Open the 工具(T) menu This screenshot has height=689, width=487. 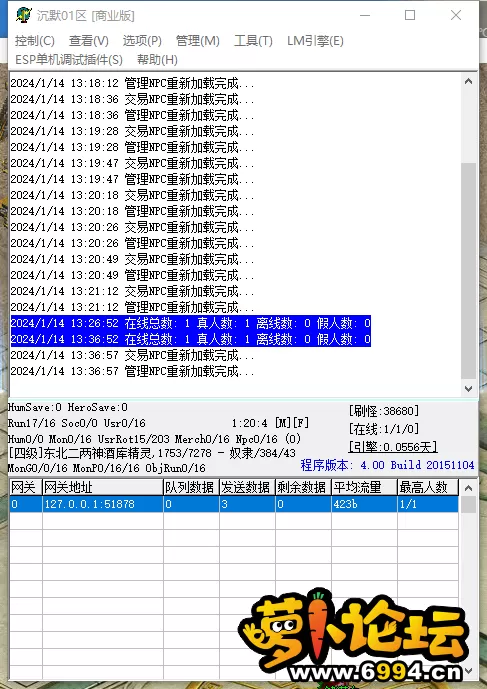pyautogui.click(x=253, y=41)
